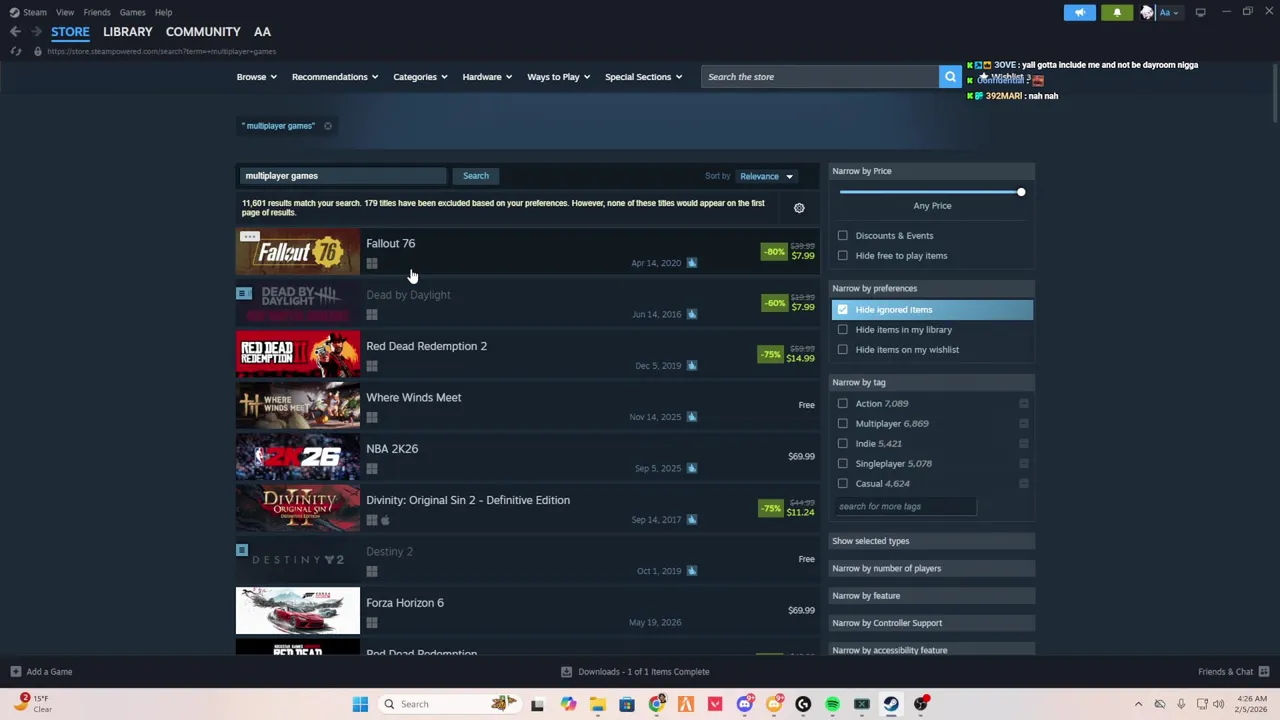
Task: Click the search for more tags field
Action: click(x=904, y=506)
